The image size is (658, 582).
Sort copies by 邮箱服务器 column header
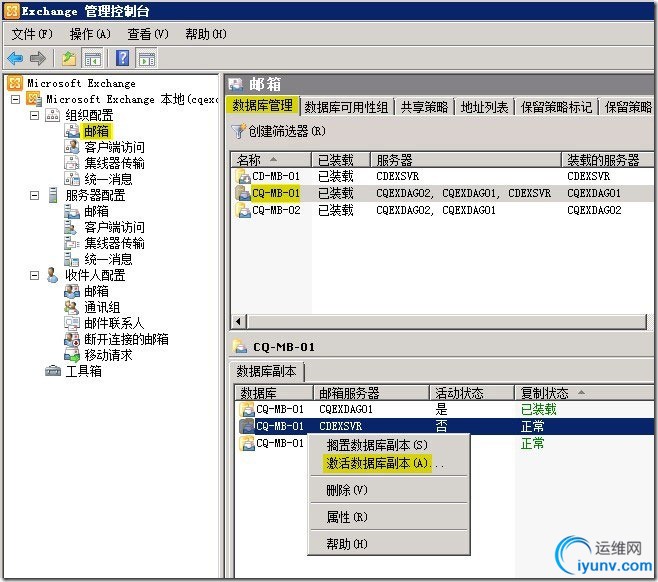pyautogui.click(x=371, y=393)
